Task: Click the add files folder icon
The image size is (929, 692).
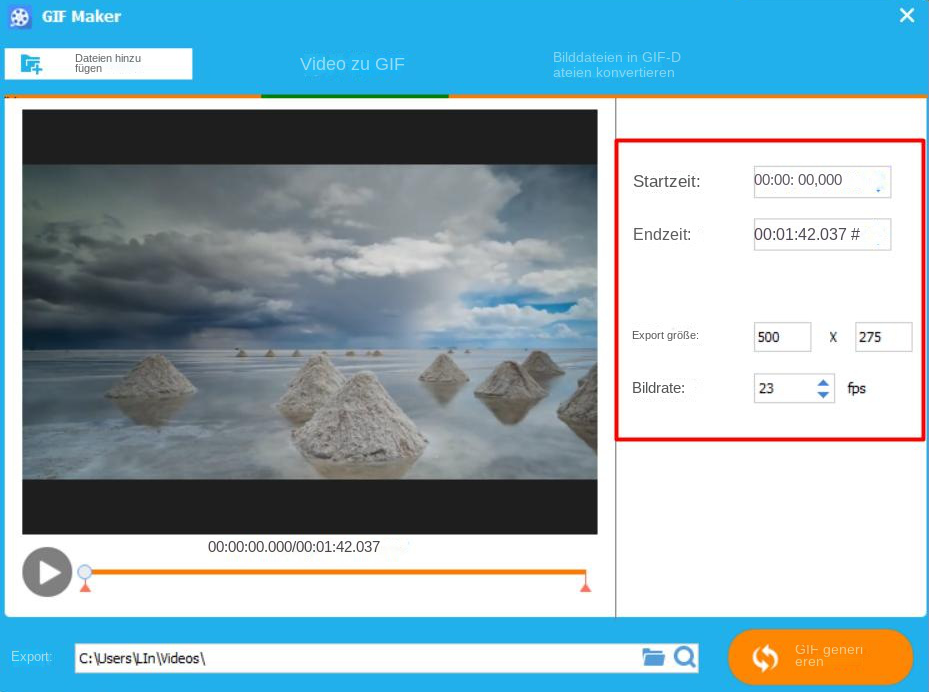Action: point(32,64)
